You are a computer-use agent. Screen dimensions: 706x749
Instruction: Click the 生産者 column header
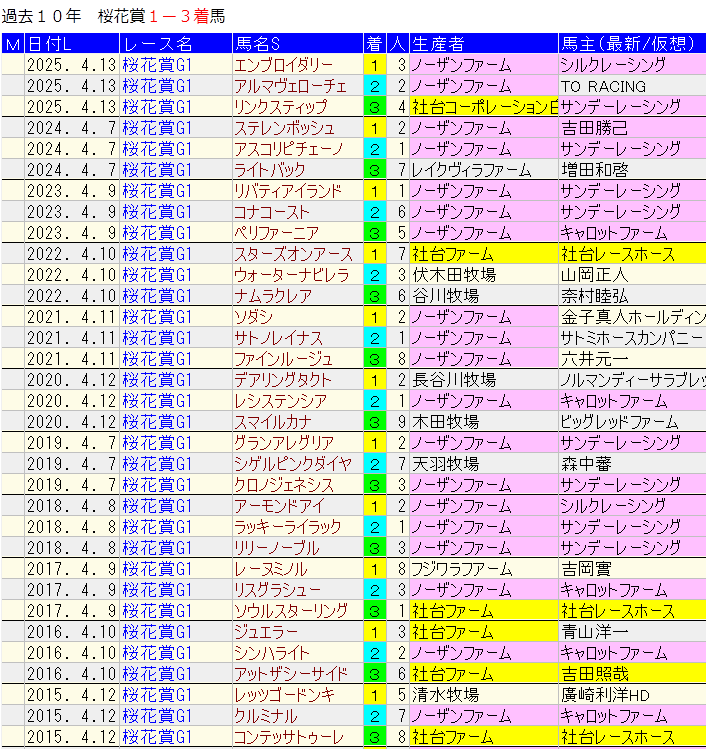point(483,43)
